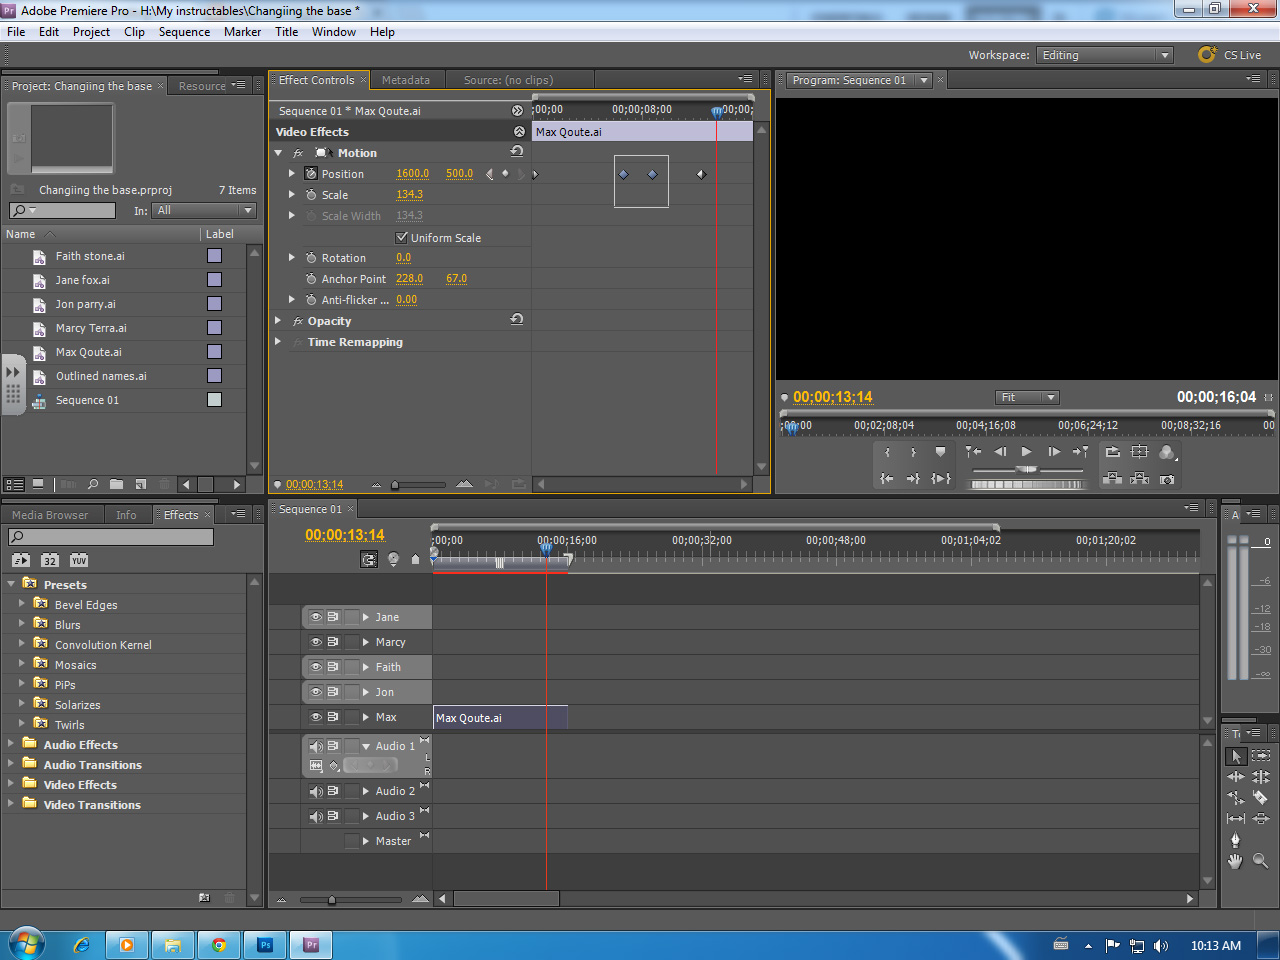
Task: Toggle Safe Margins in Program monitor
Action: [1139, 452]
